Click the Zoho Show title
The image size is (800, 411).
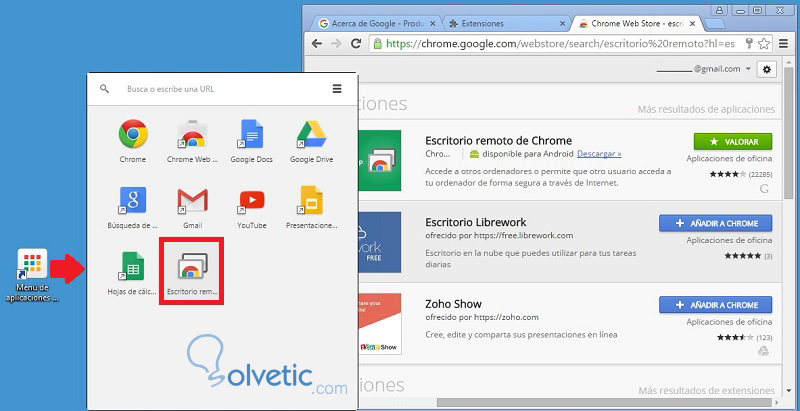pos(454,304)
